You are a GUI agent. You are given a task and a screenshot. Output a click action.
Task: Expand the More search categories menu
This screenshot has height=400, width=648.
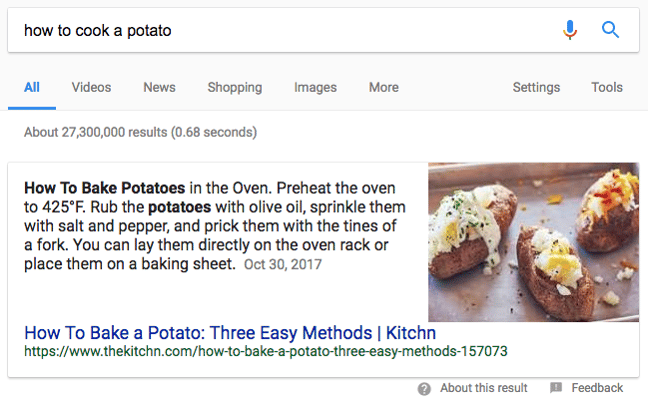pyautogui.click(x=383, y=88)
